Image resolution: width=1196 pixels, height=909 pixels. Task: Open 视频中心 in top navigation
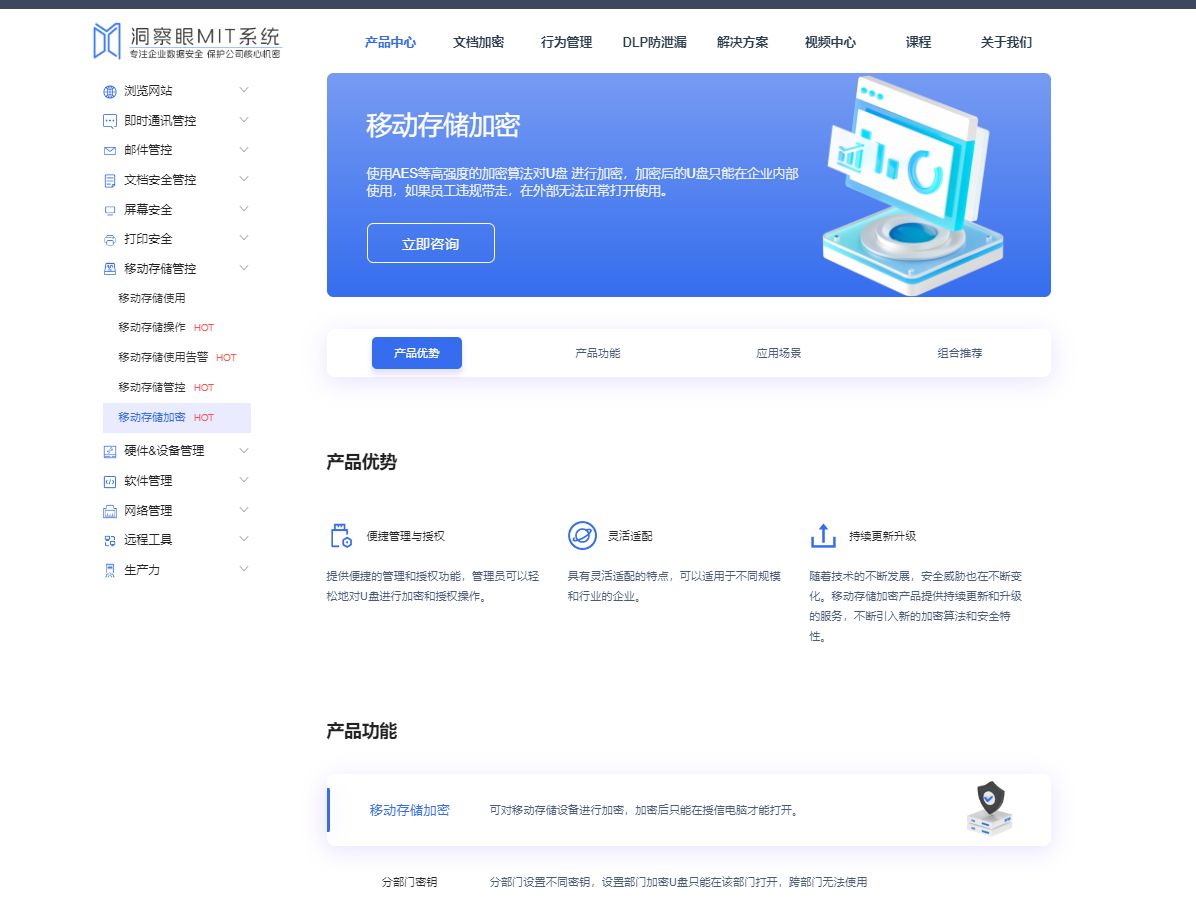(831, 43)
